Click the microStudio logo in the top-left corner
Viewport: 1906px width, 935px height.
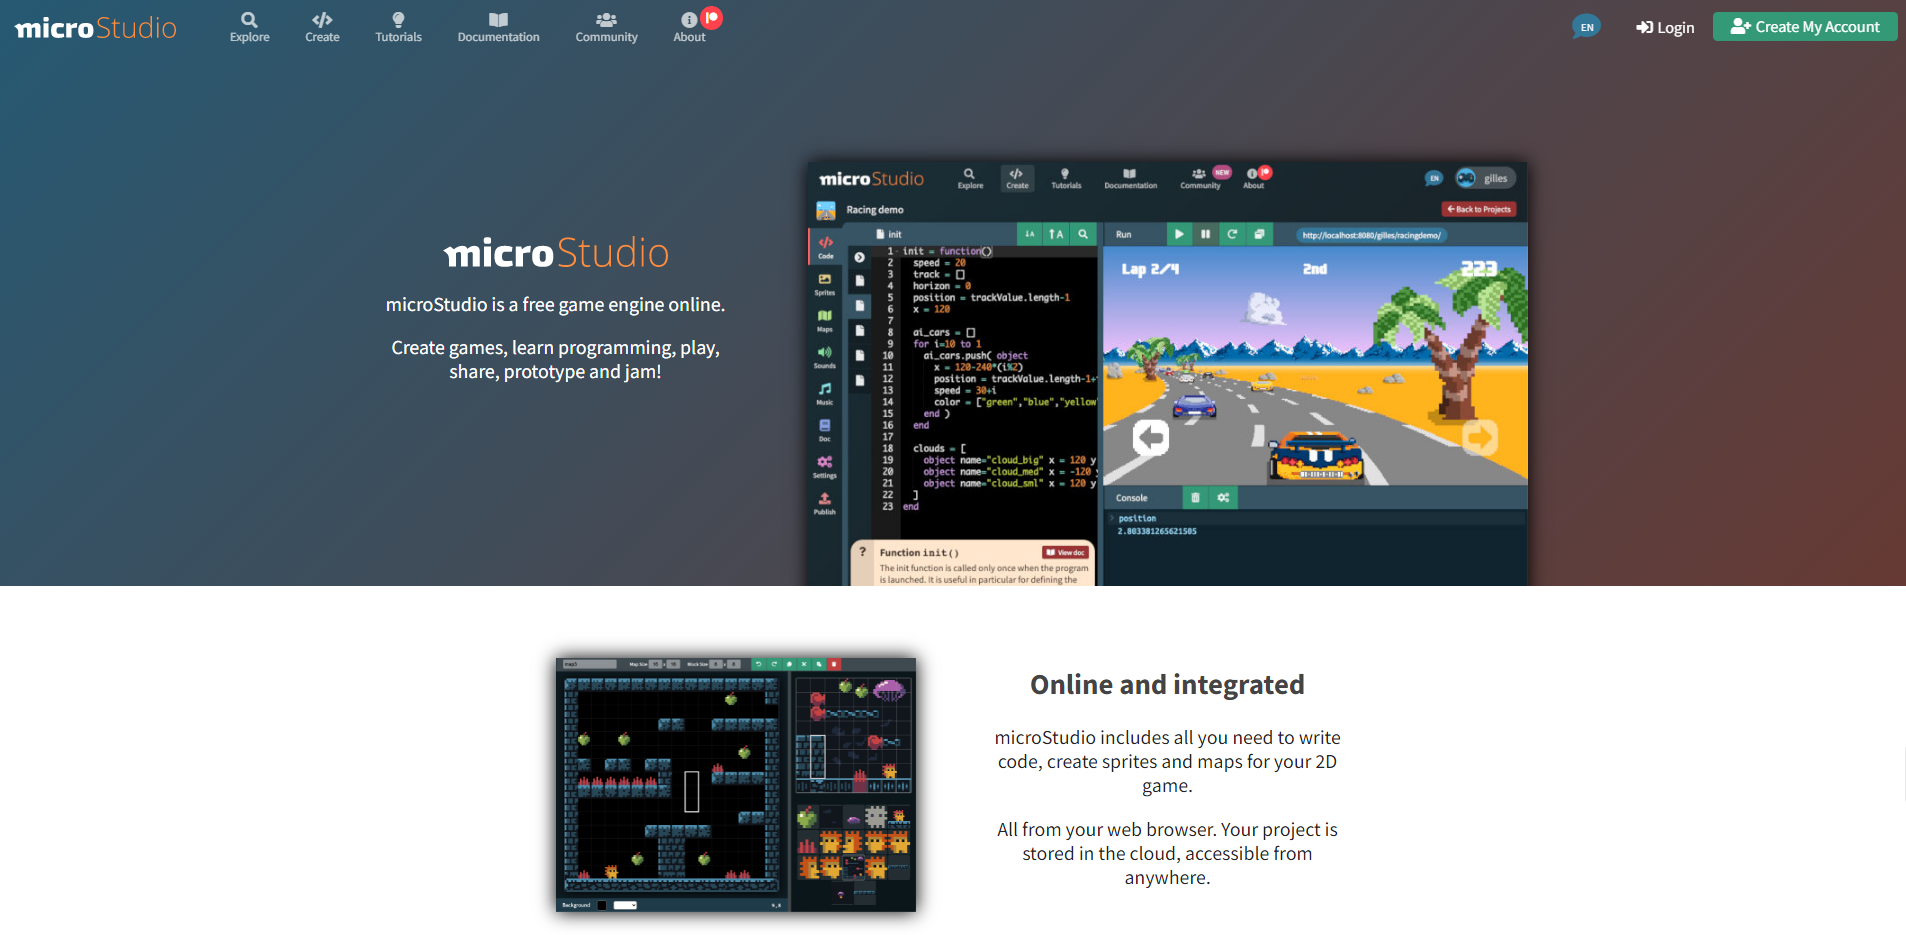click(96, 28)
